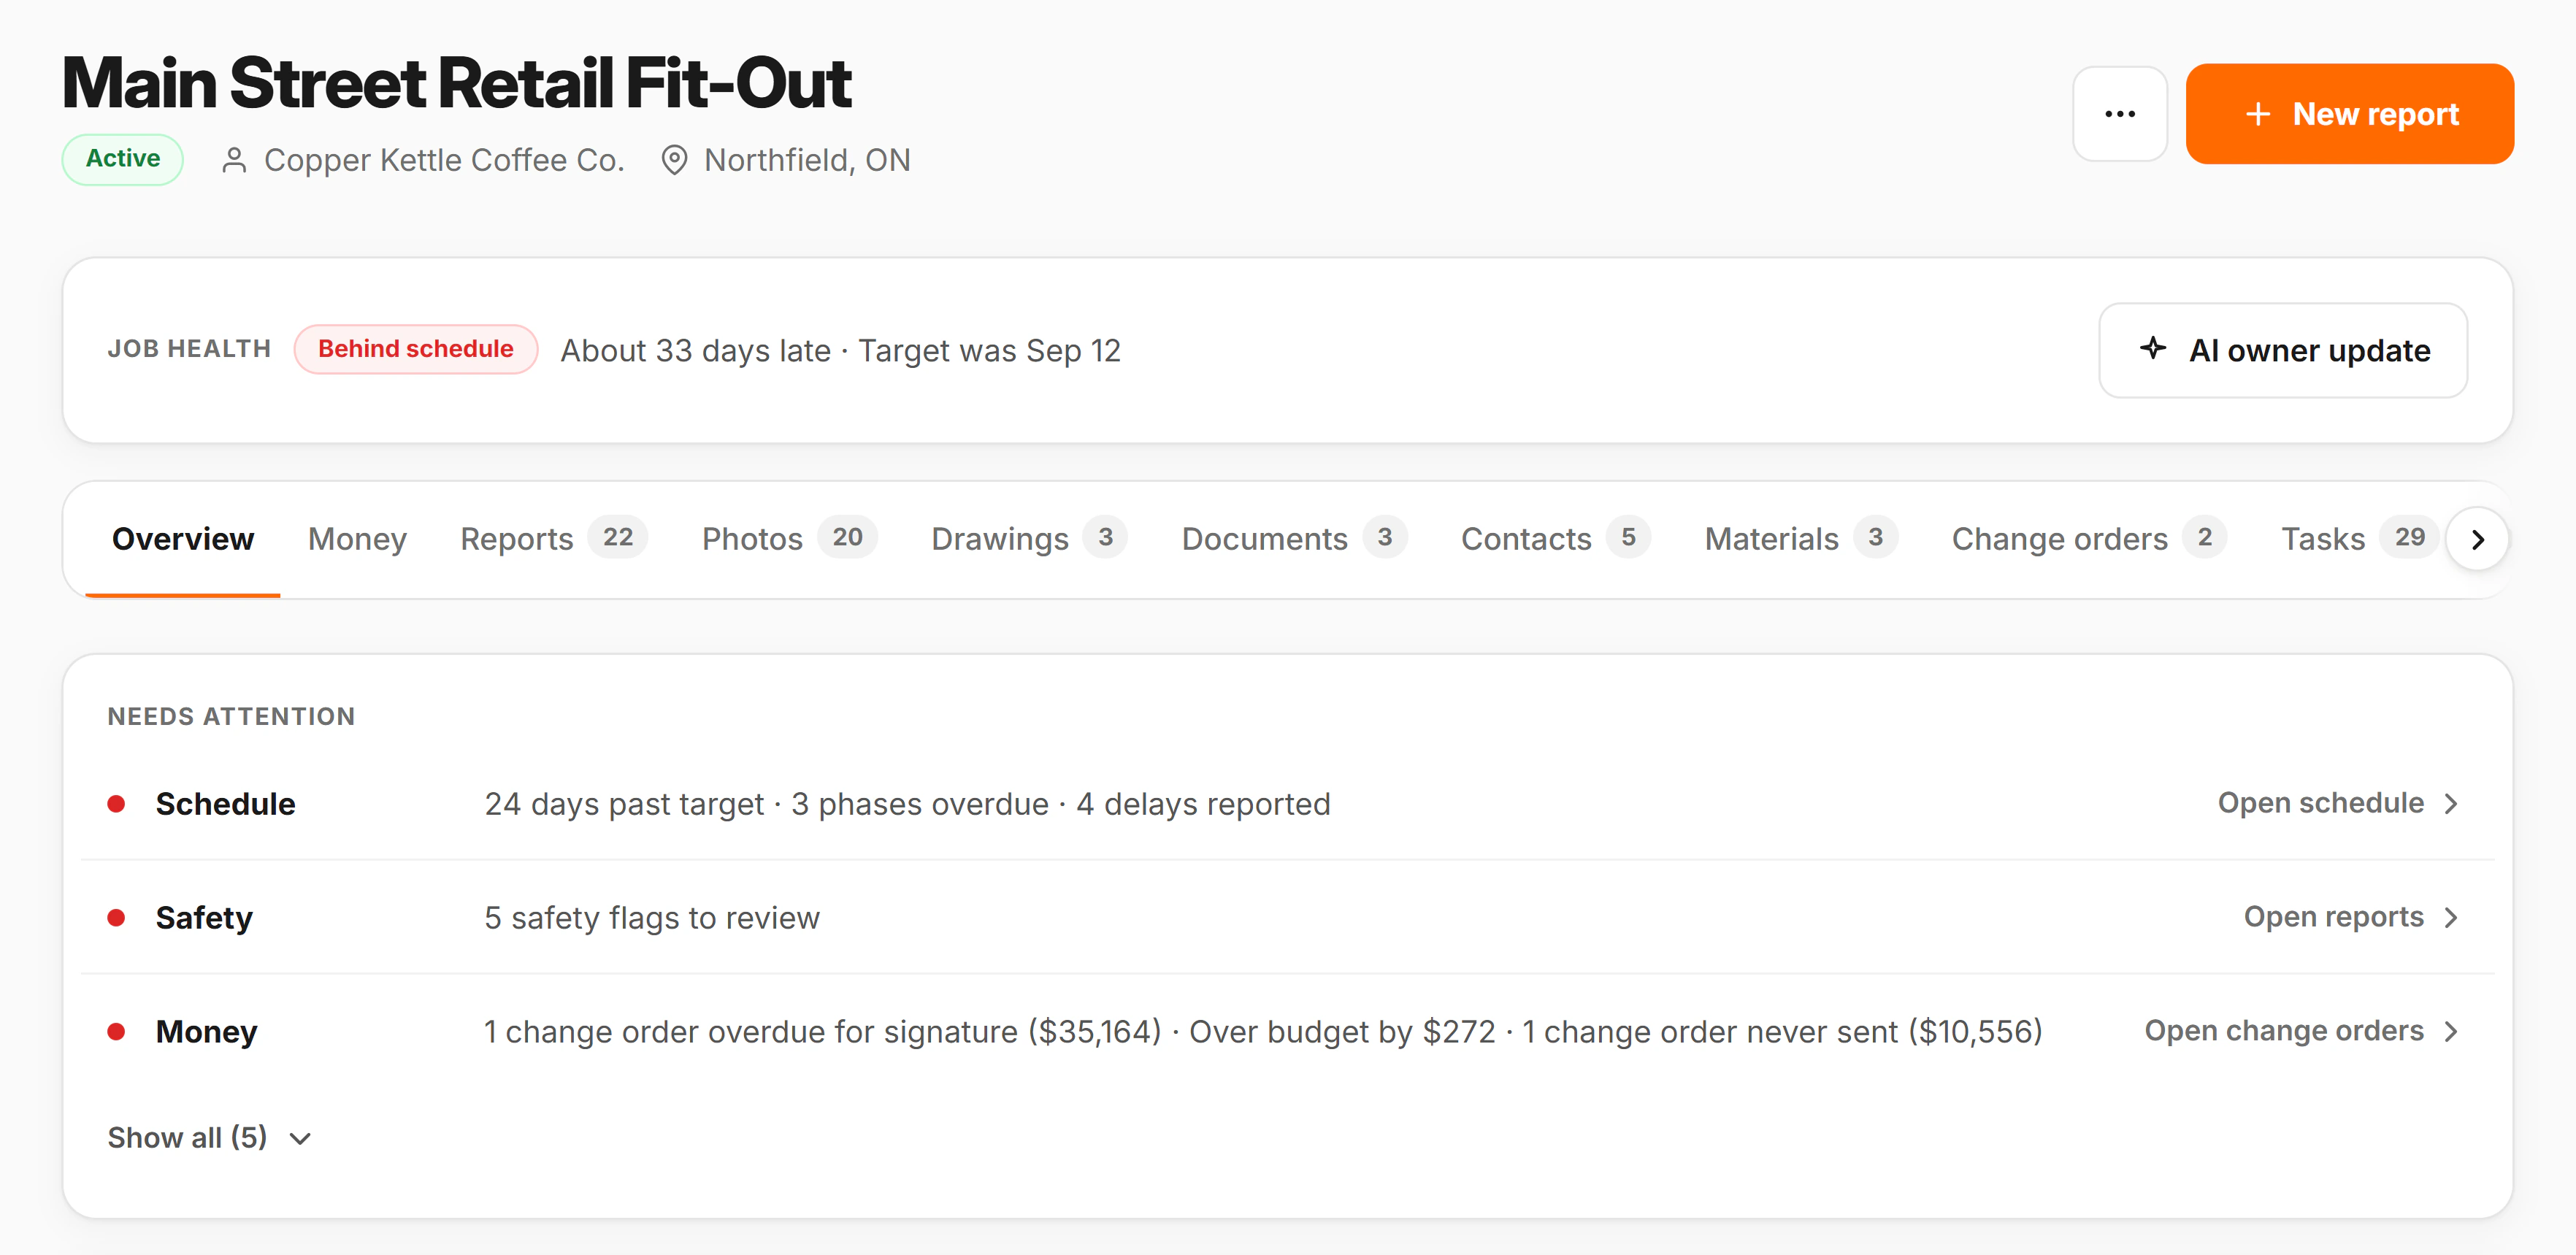The image size is (2576, 1255).
Task: Click the Open reports link
Action: [x=2351, y=917]
